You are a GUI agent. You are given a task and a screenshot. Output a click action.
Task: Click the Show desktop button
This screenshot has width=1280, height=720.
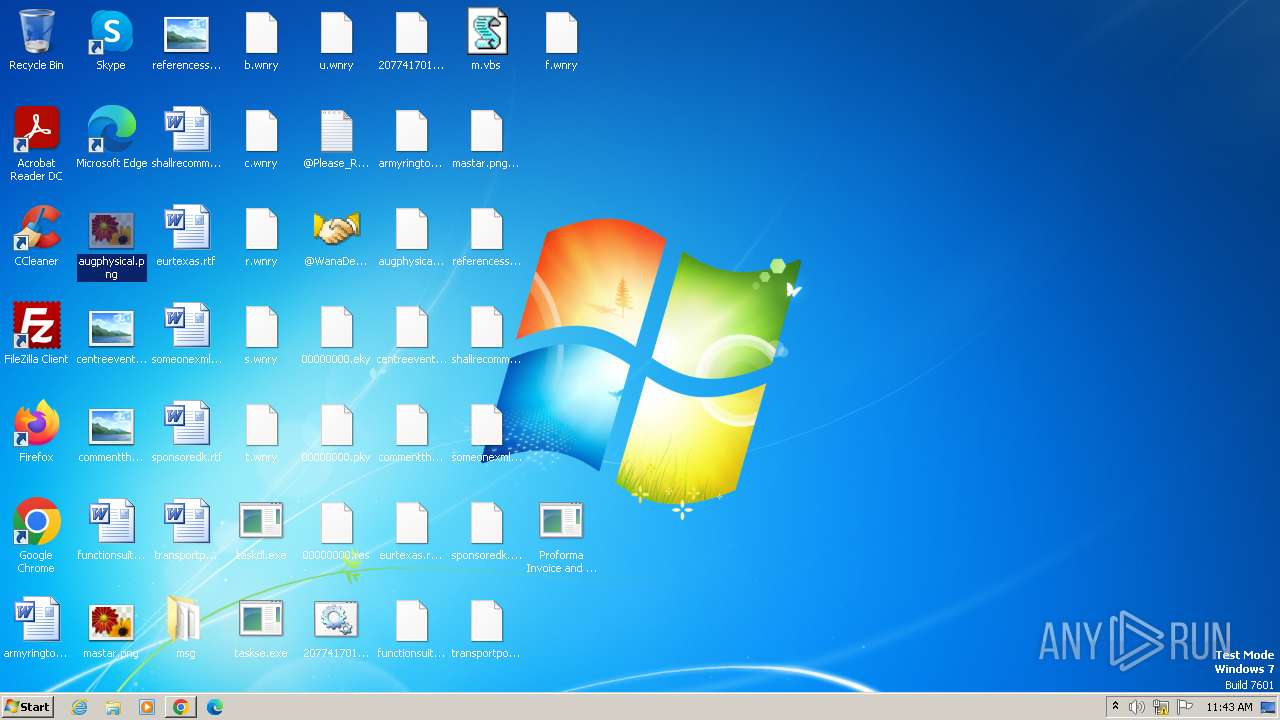click(1269, 707)
